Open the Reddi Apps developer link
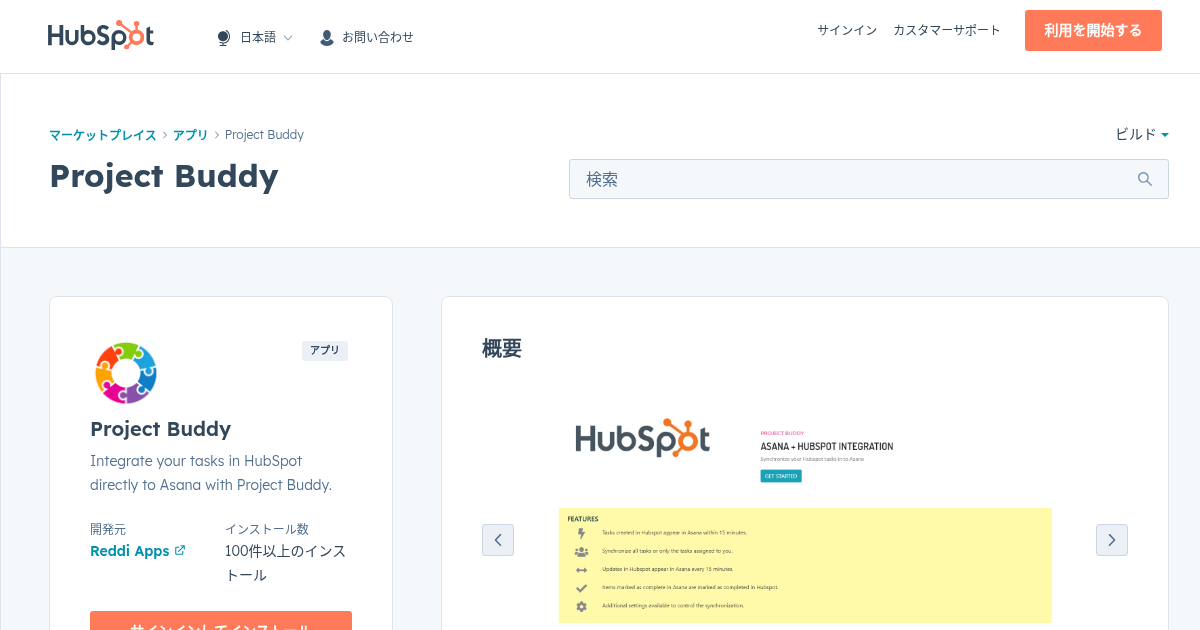This screenshot has width=1200, height=630. click(x=130, y=551)
